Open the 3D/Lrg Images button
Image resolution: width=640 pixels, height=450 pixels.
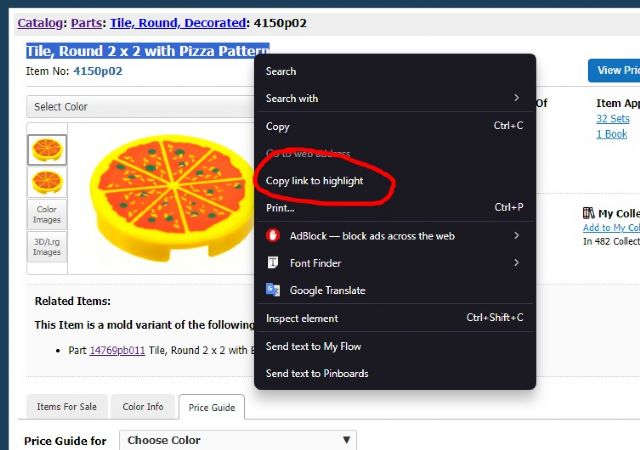pos(47,246)
